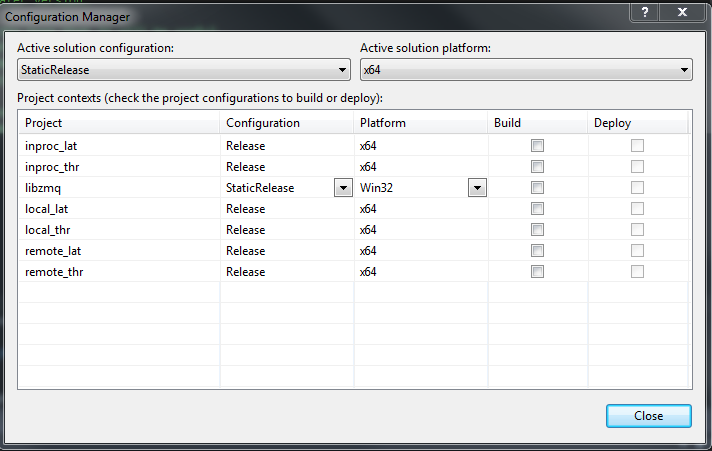Enable Build checkbox for inproc_lat

tap(537, 146)
